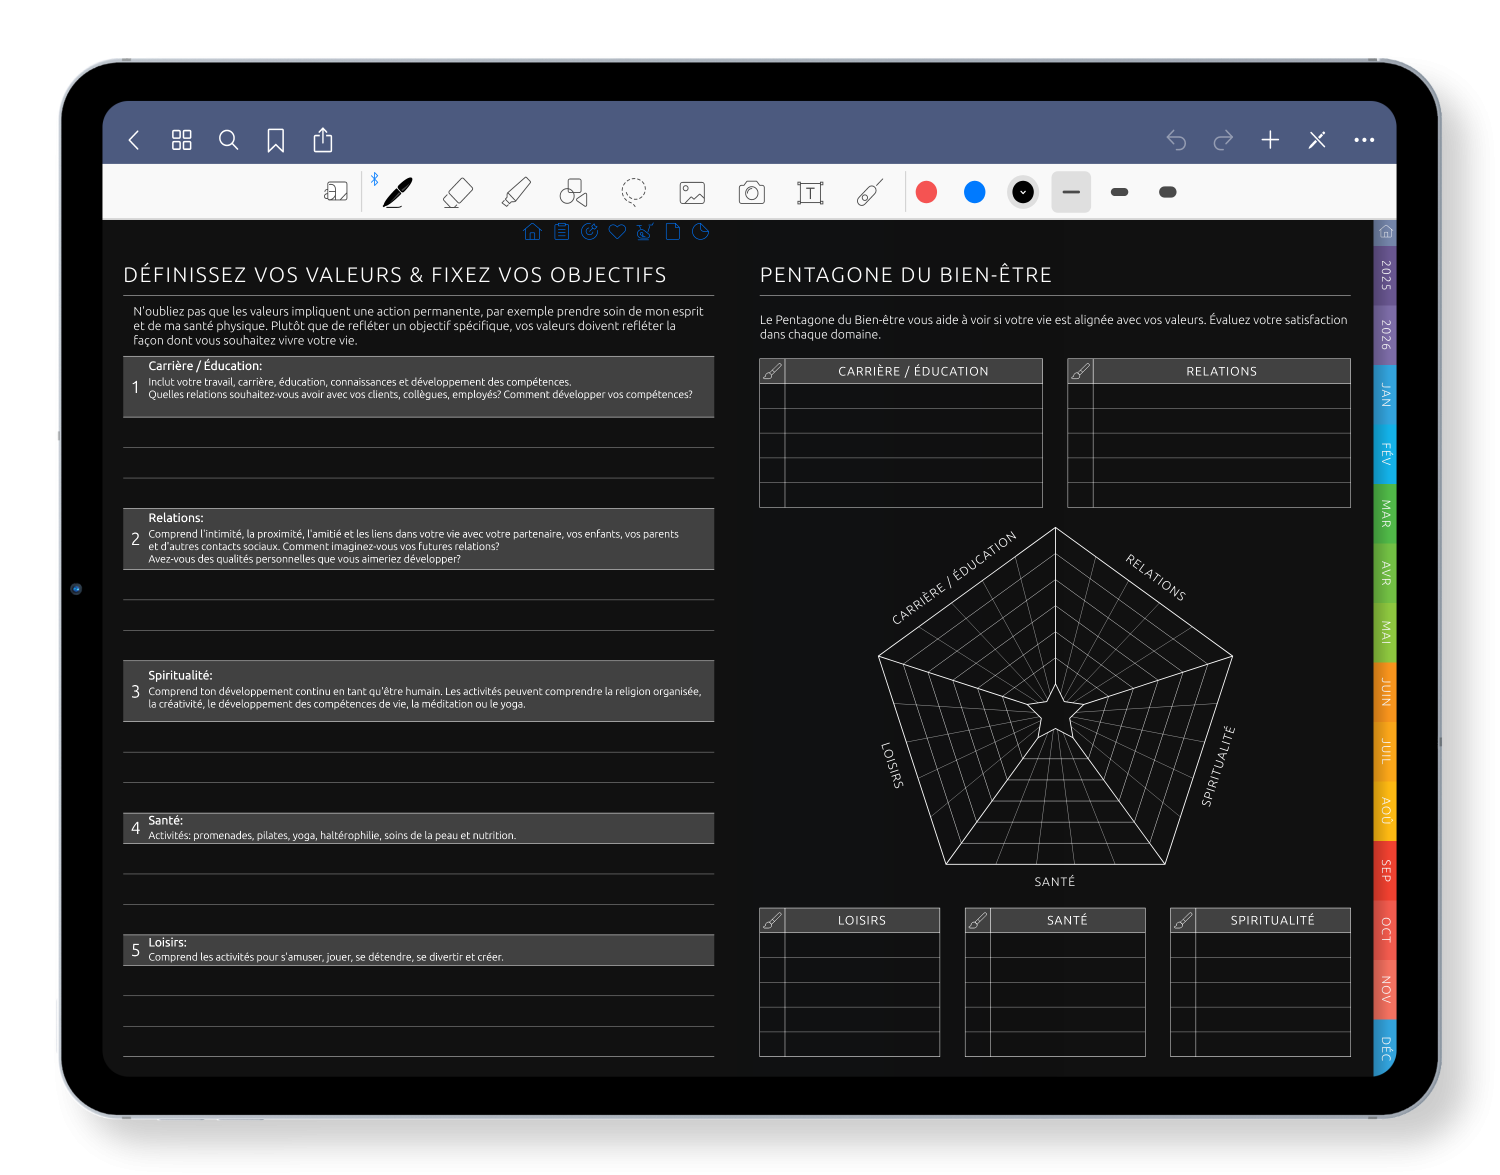Switch to the OCT month tab
1500x1175 pixels.
(1385, 930)
